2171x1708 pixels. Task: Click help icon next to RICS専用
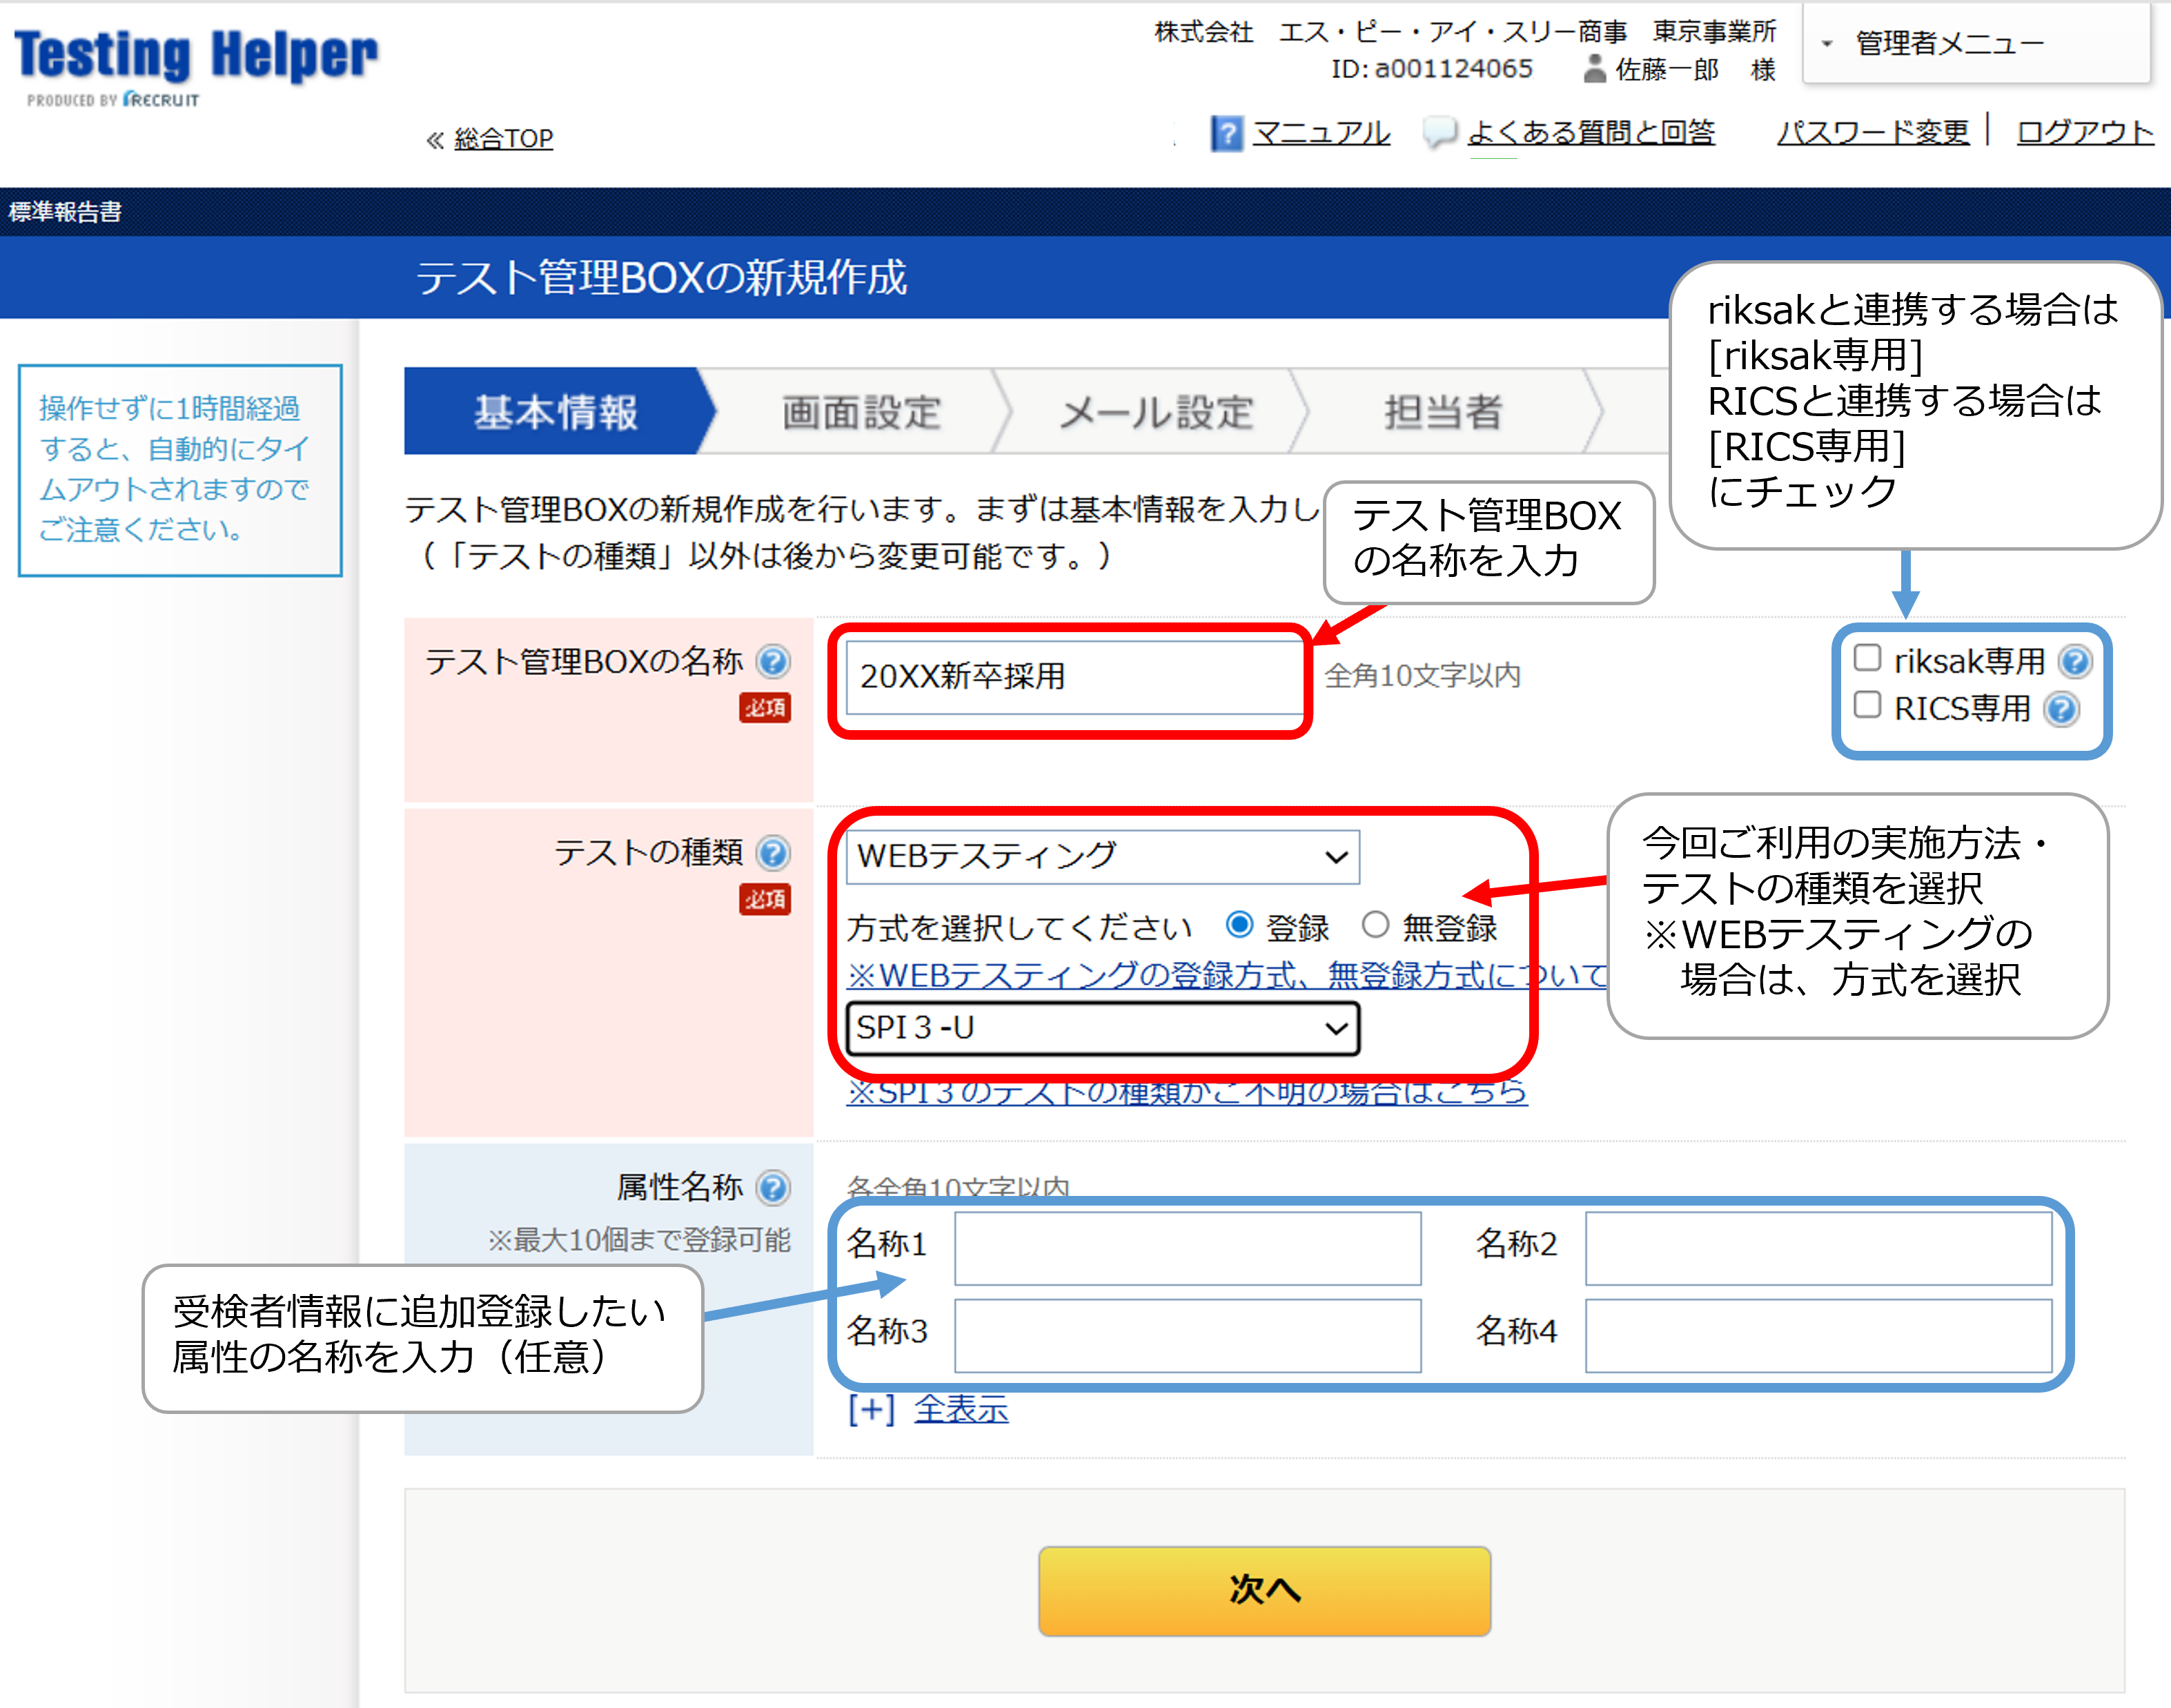(x=2061, y=709)
